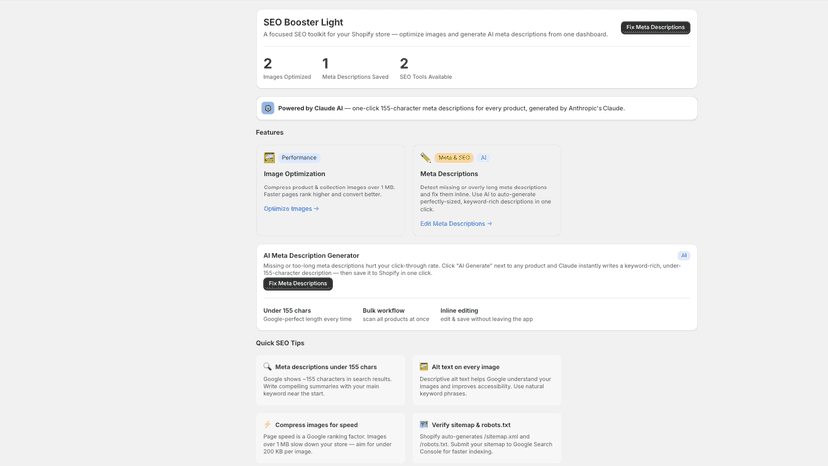Click the Meta Descriptions Saved stat
This screenshot has height=466, width=828.
[x=355, y=69]
